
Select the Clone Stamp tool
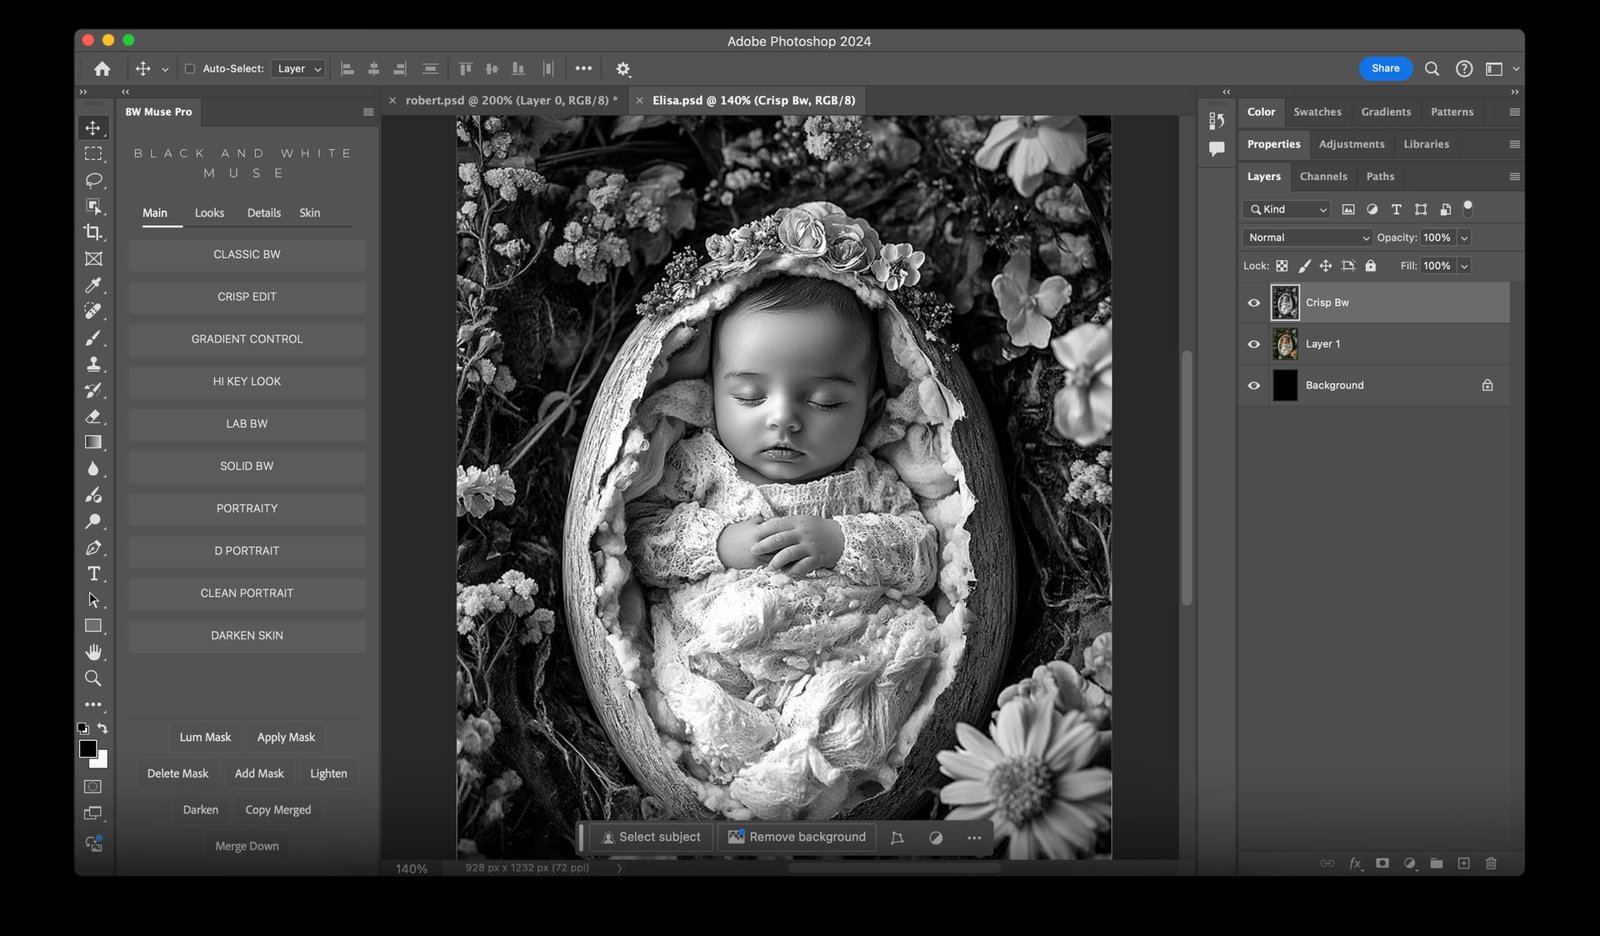tap(93, 364)
